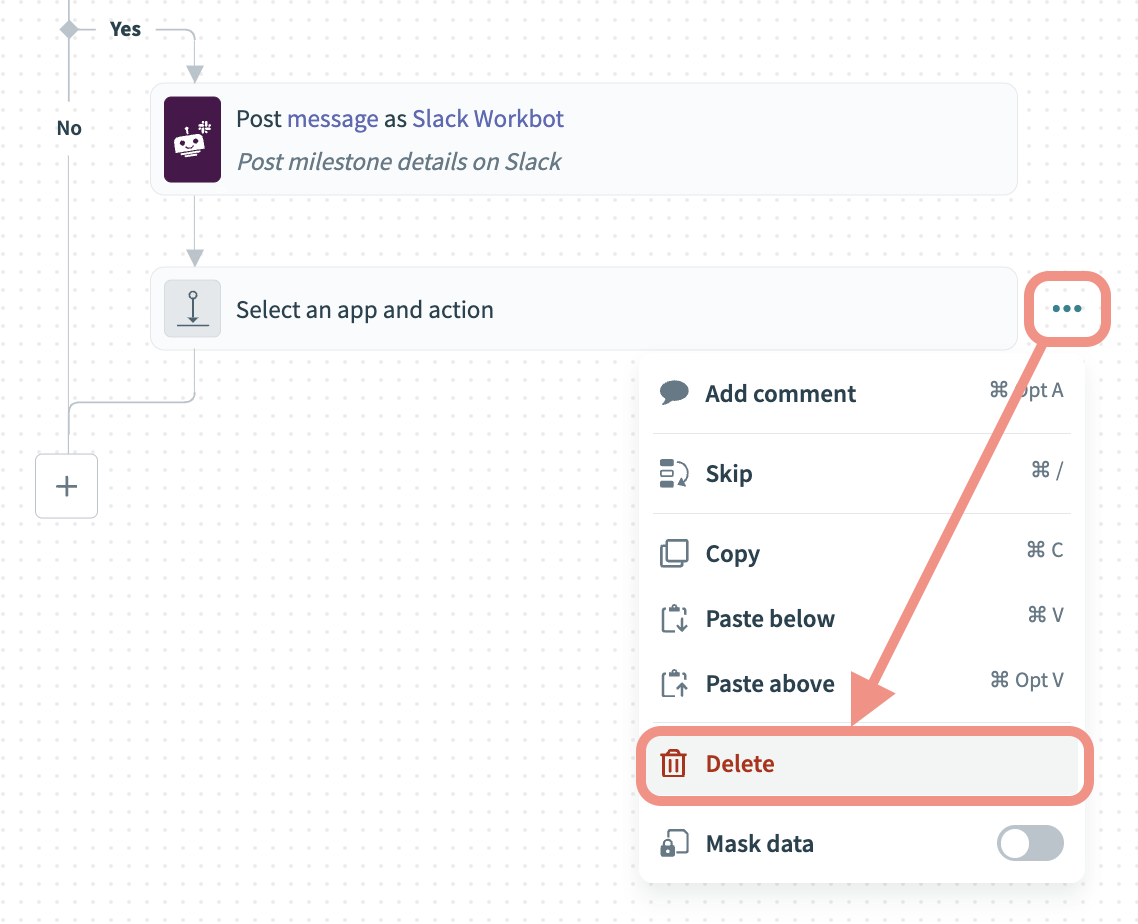Click the Paste above clipboard icon
Screen dimensions: 1138x924
coord(674,684)
